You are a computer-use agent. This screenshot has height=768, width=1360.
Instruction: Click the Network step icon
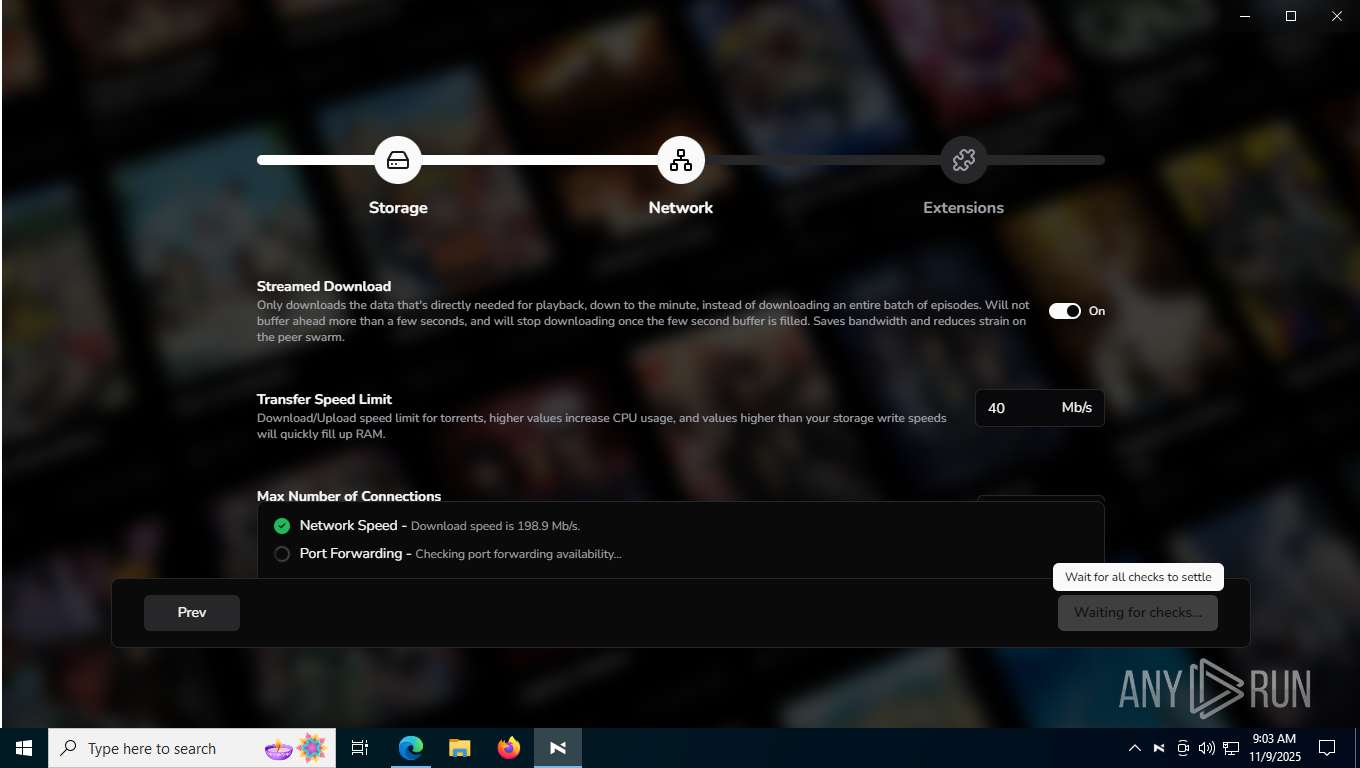[681, 160]
